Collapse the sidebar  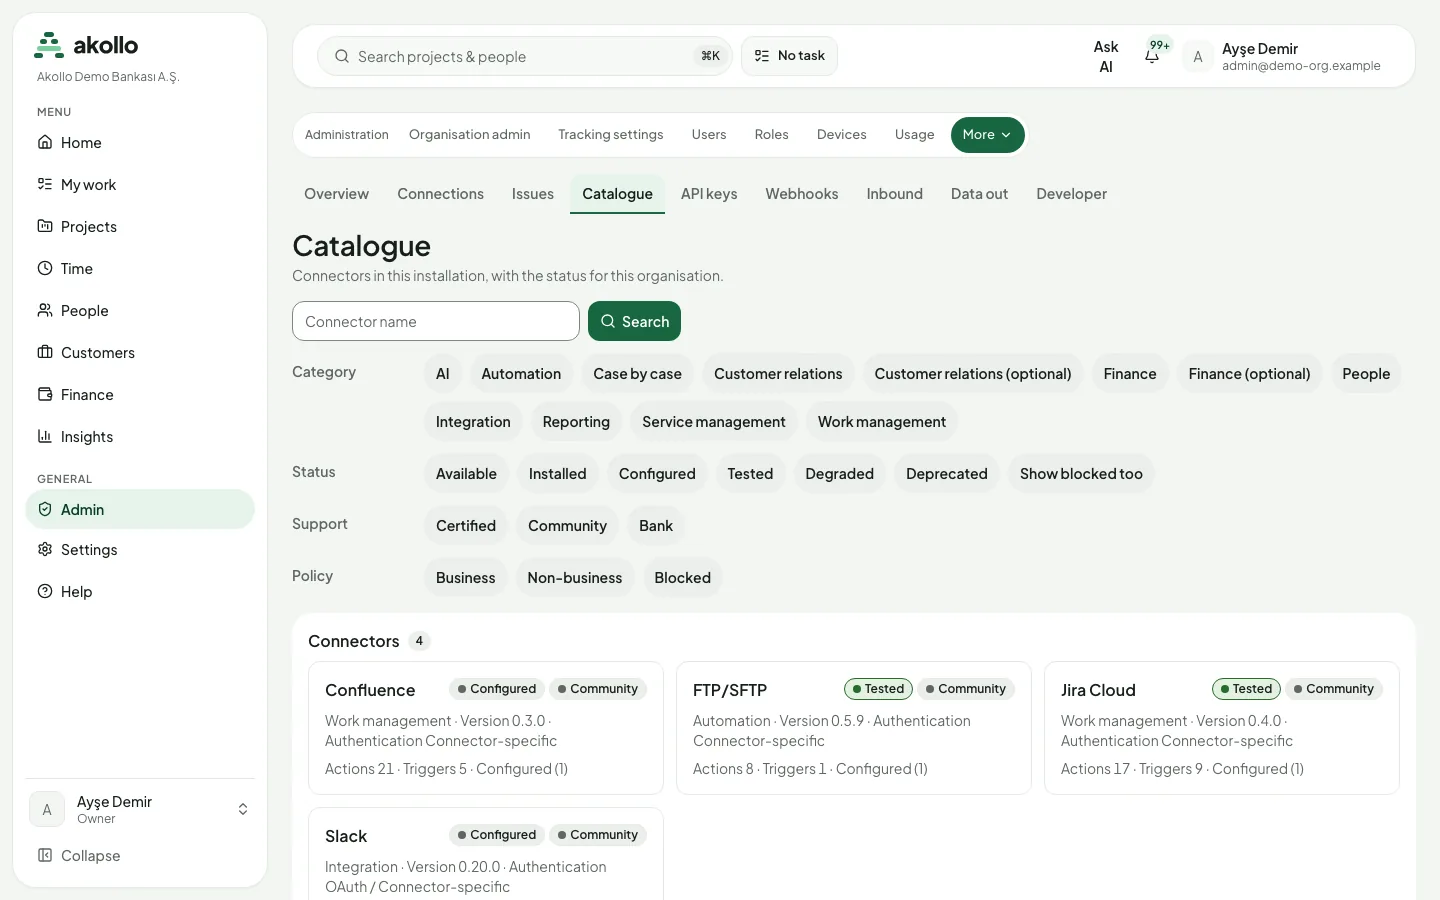tap(140, 856)
